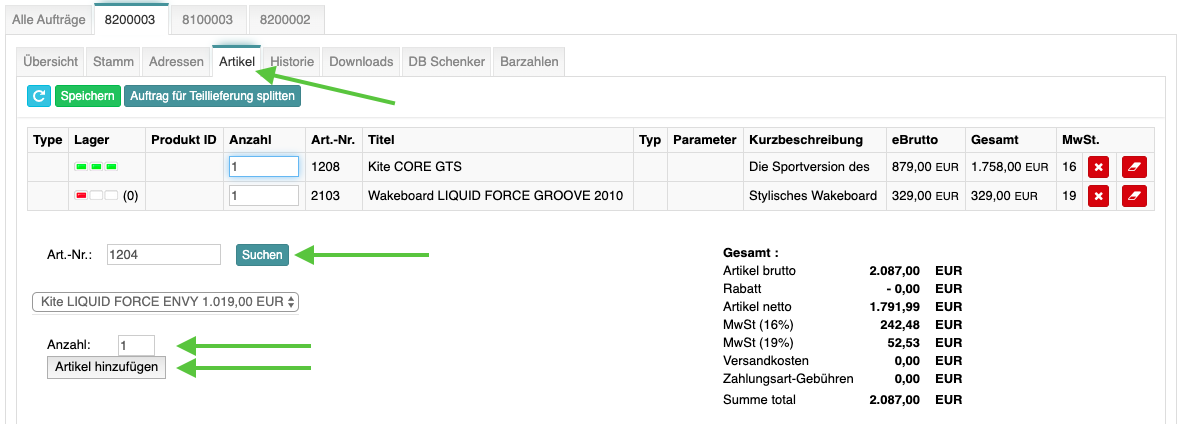Click Anzahl field for Kite CORE GTS
Image resolution: width=1185 pixels, height=424 pixels.
point(264,166)
